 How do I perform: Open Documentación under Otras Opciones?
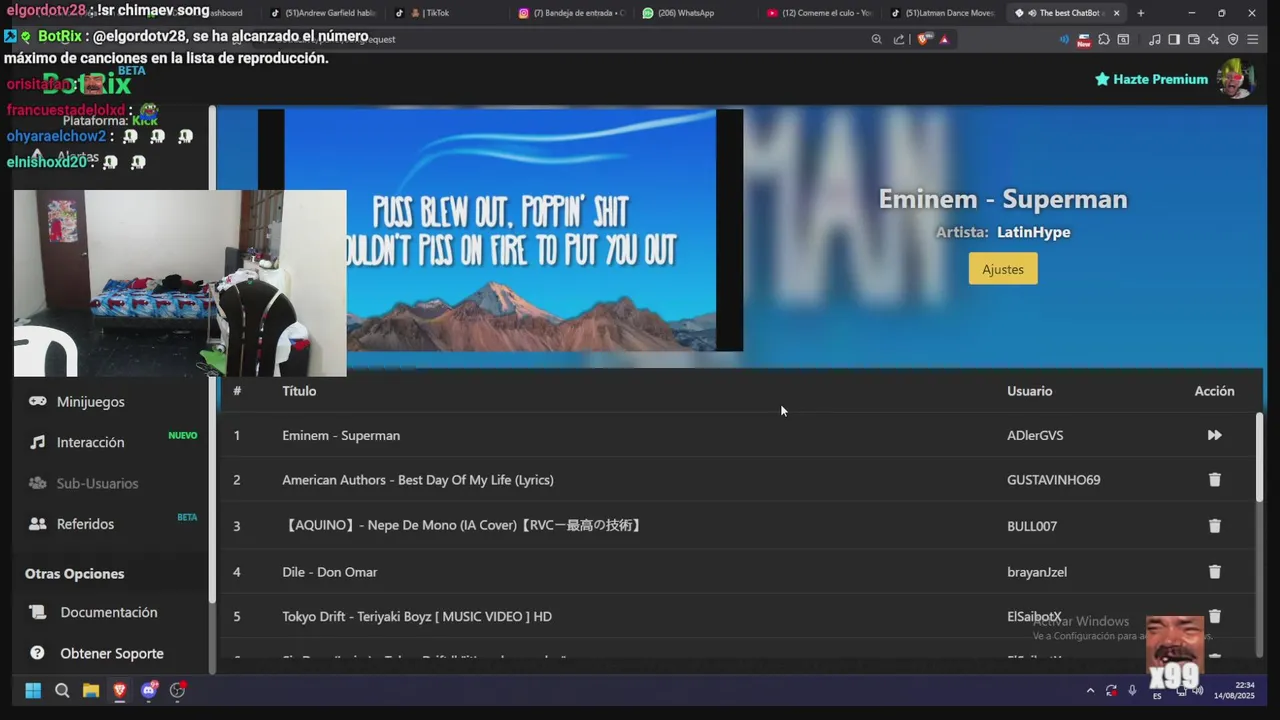(109, 612)
